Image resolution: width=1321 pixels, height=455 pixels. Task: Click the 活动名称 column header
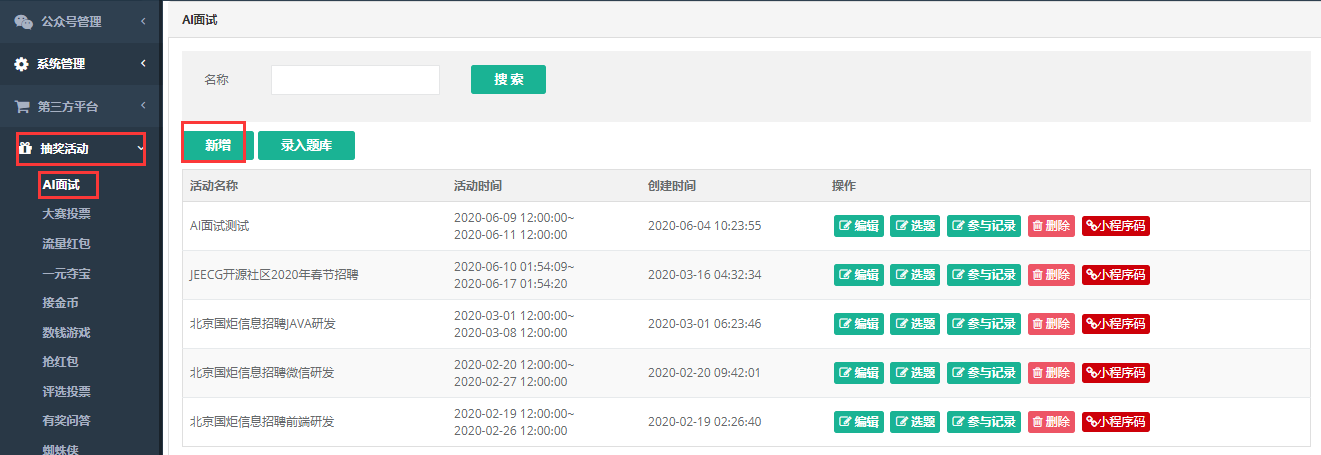[213, 186]
